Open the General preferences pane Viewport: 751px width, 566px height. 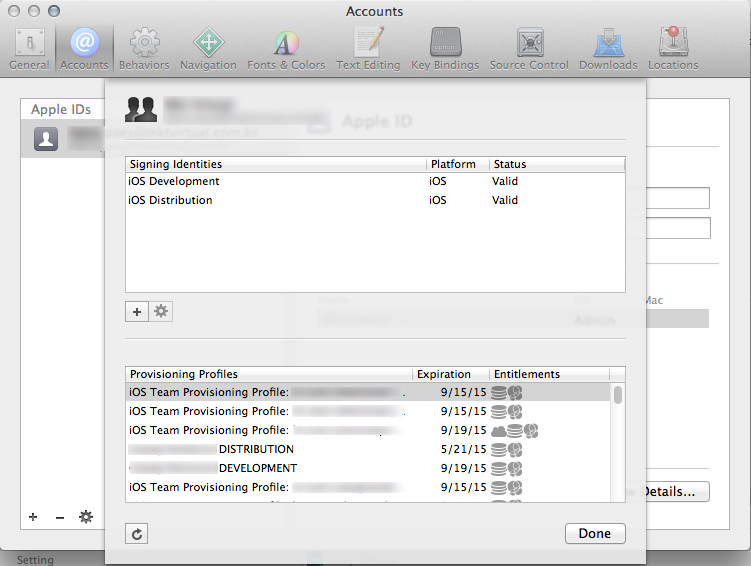pos(29,48)
